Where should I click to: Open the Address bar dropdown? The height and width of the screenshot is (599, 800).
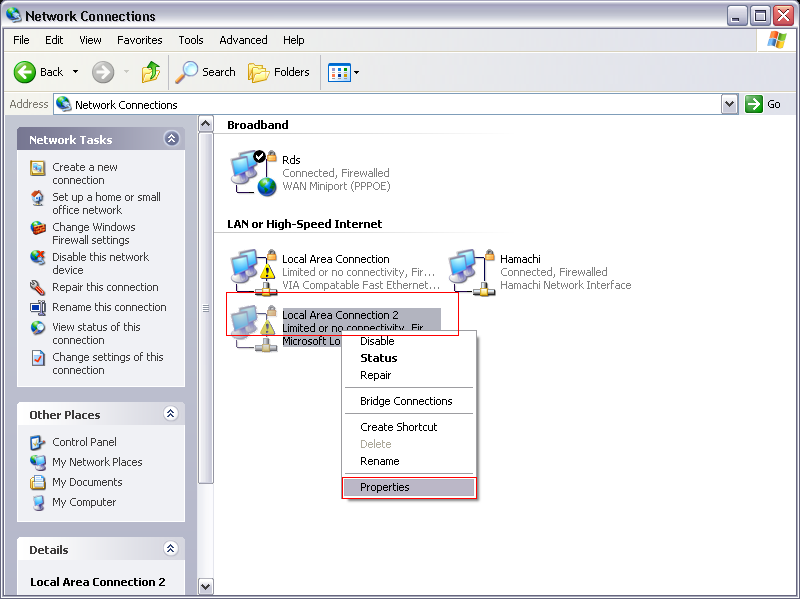[730, 105]
